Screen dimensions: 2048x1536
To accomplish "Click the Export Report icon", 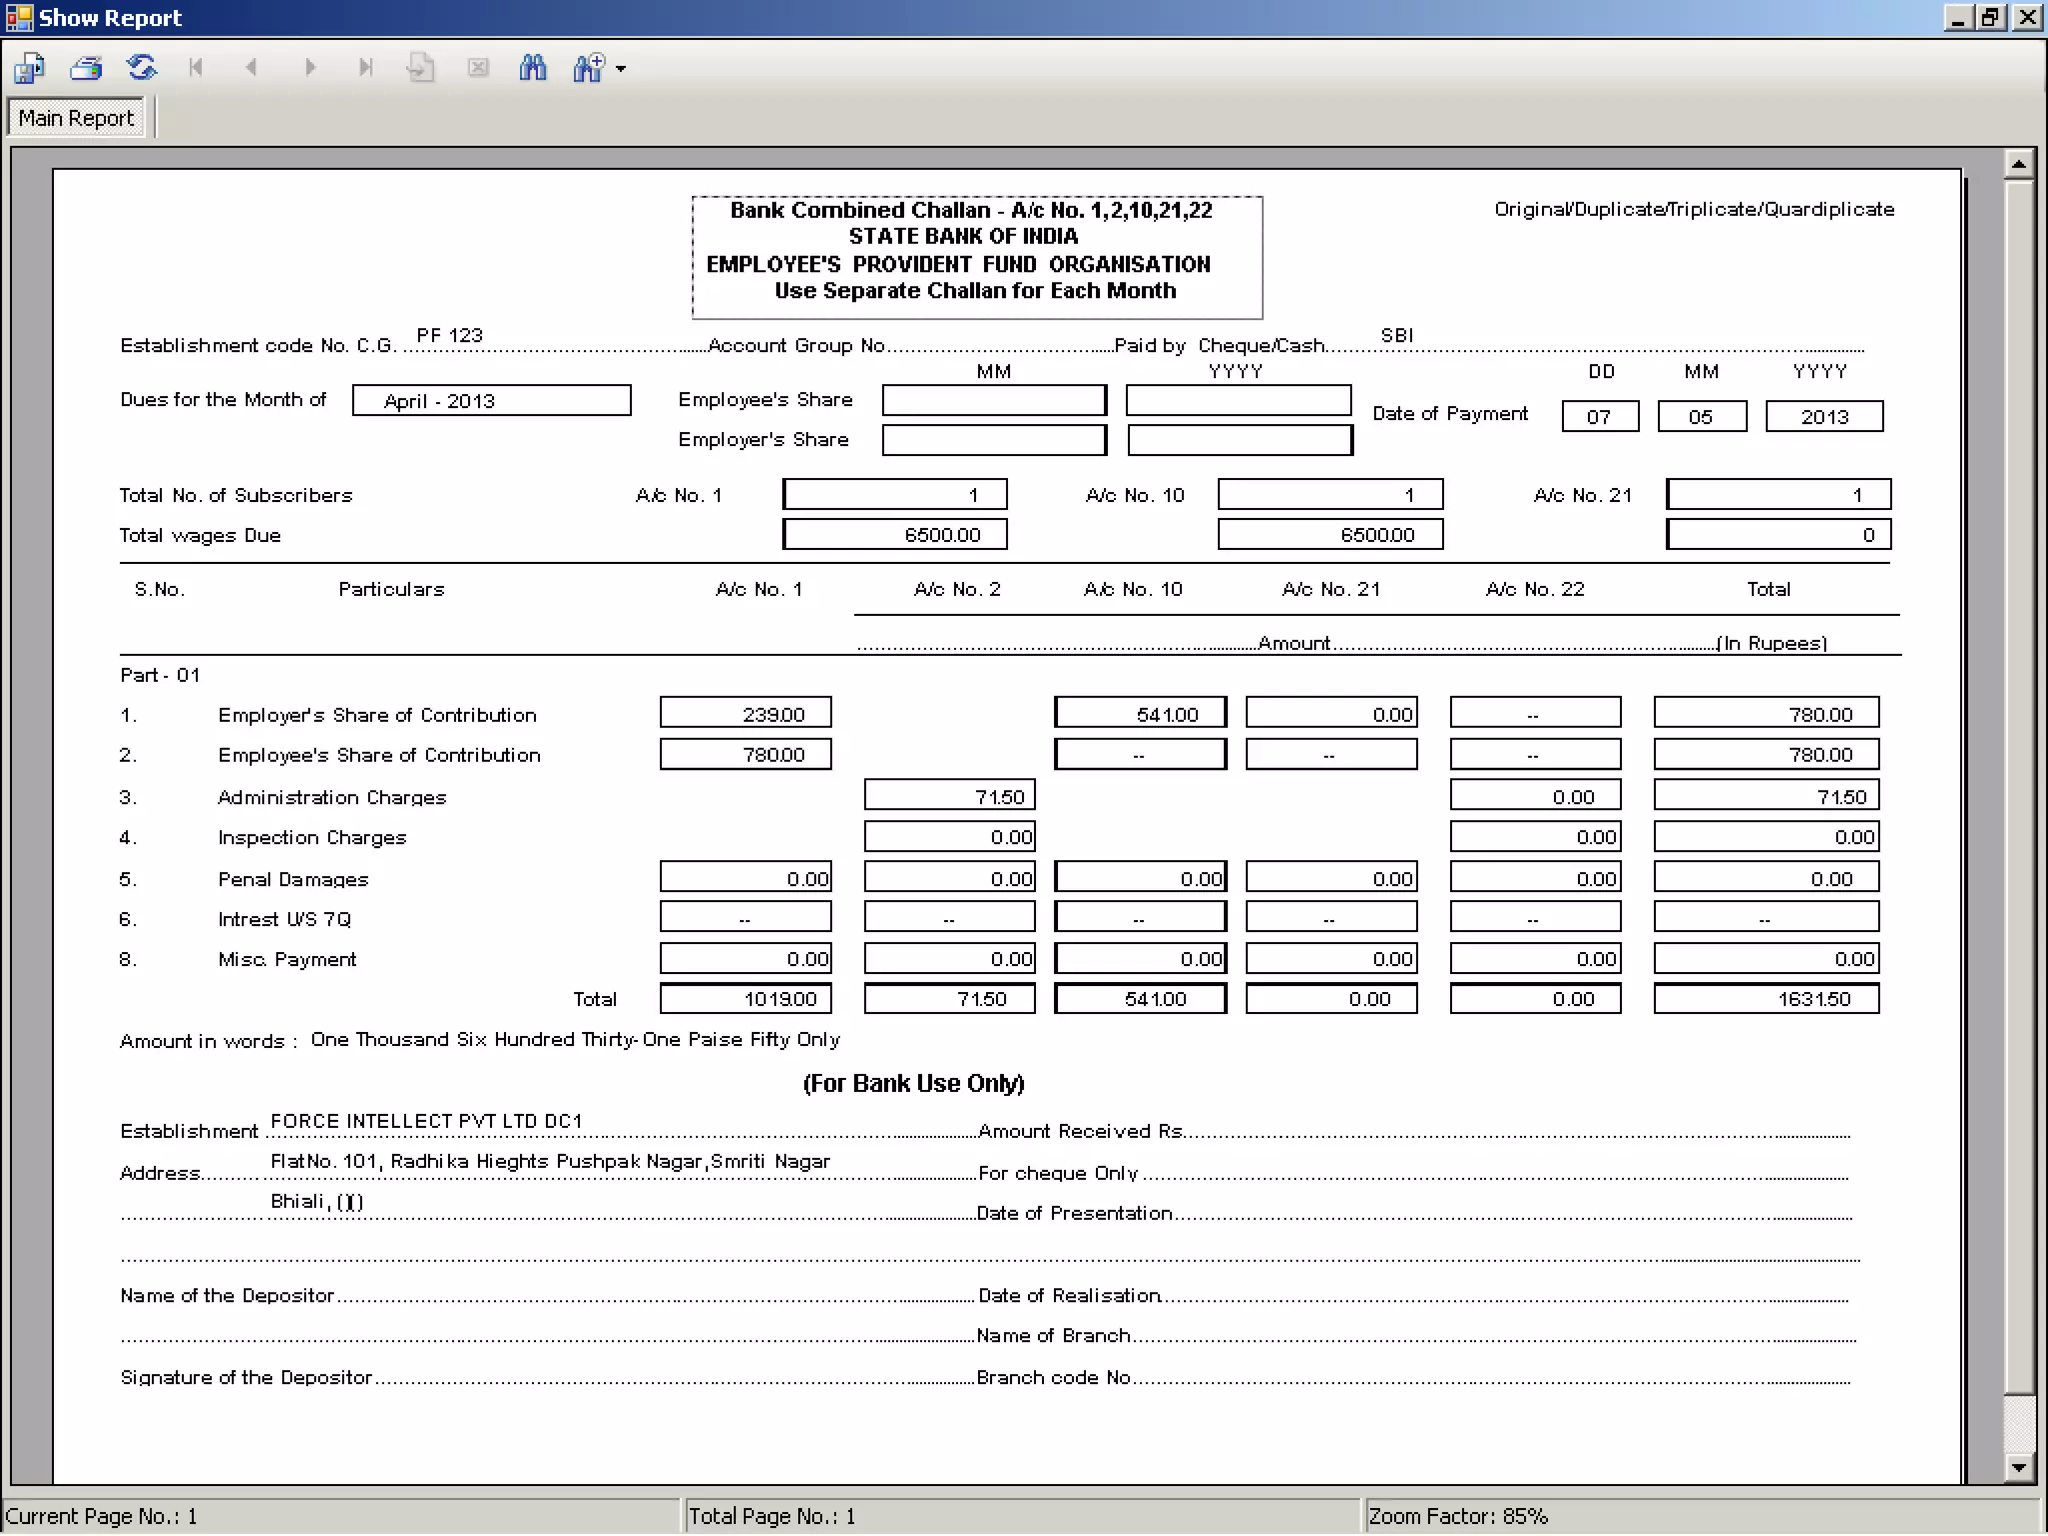I will point(29,68).
